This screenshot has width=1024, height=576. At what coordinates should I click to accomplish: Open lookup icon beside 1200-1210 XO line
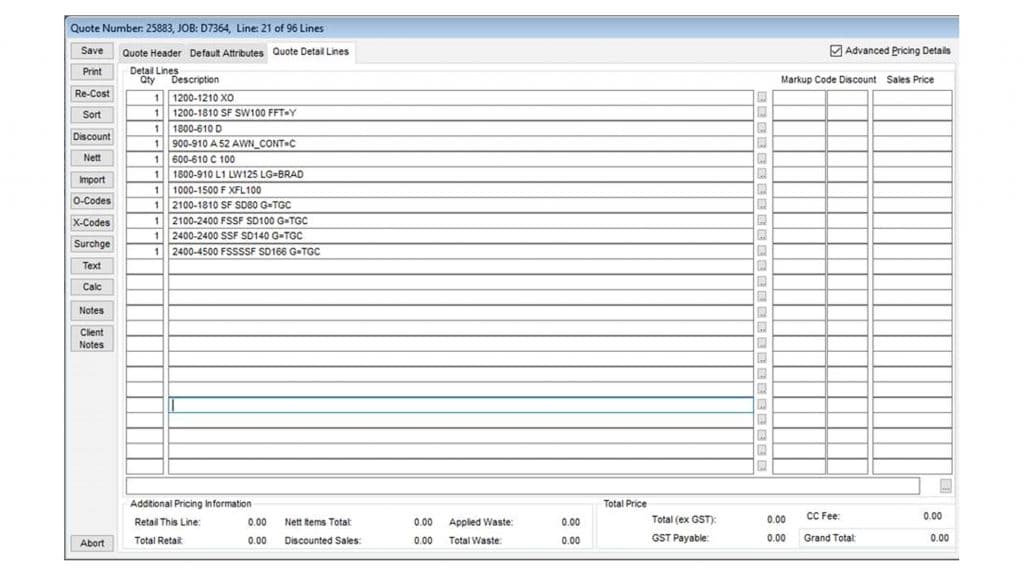coord(761,97)
